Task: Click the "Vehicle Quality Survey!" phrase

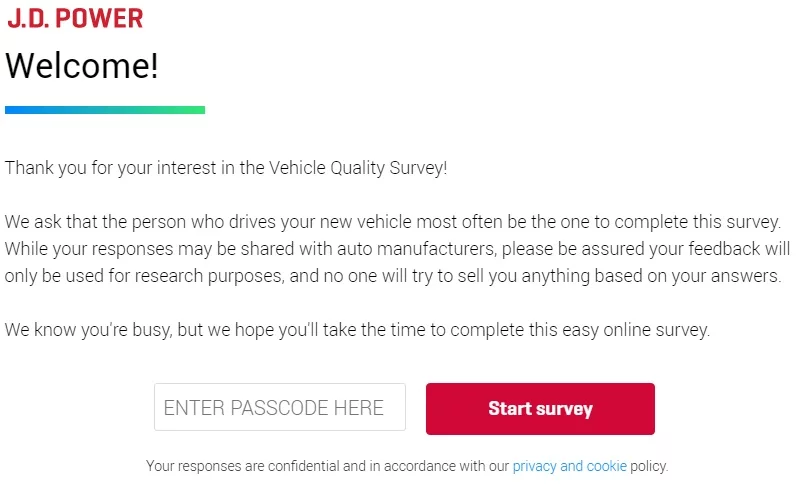Action: coord(358,168)
